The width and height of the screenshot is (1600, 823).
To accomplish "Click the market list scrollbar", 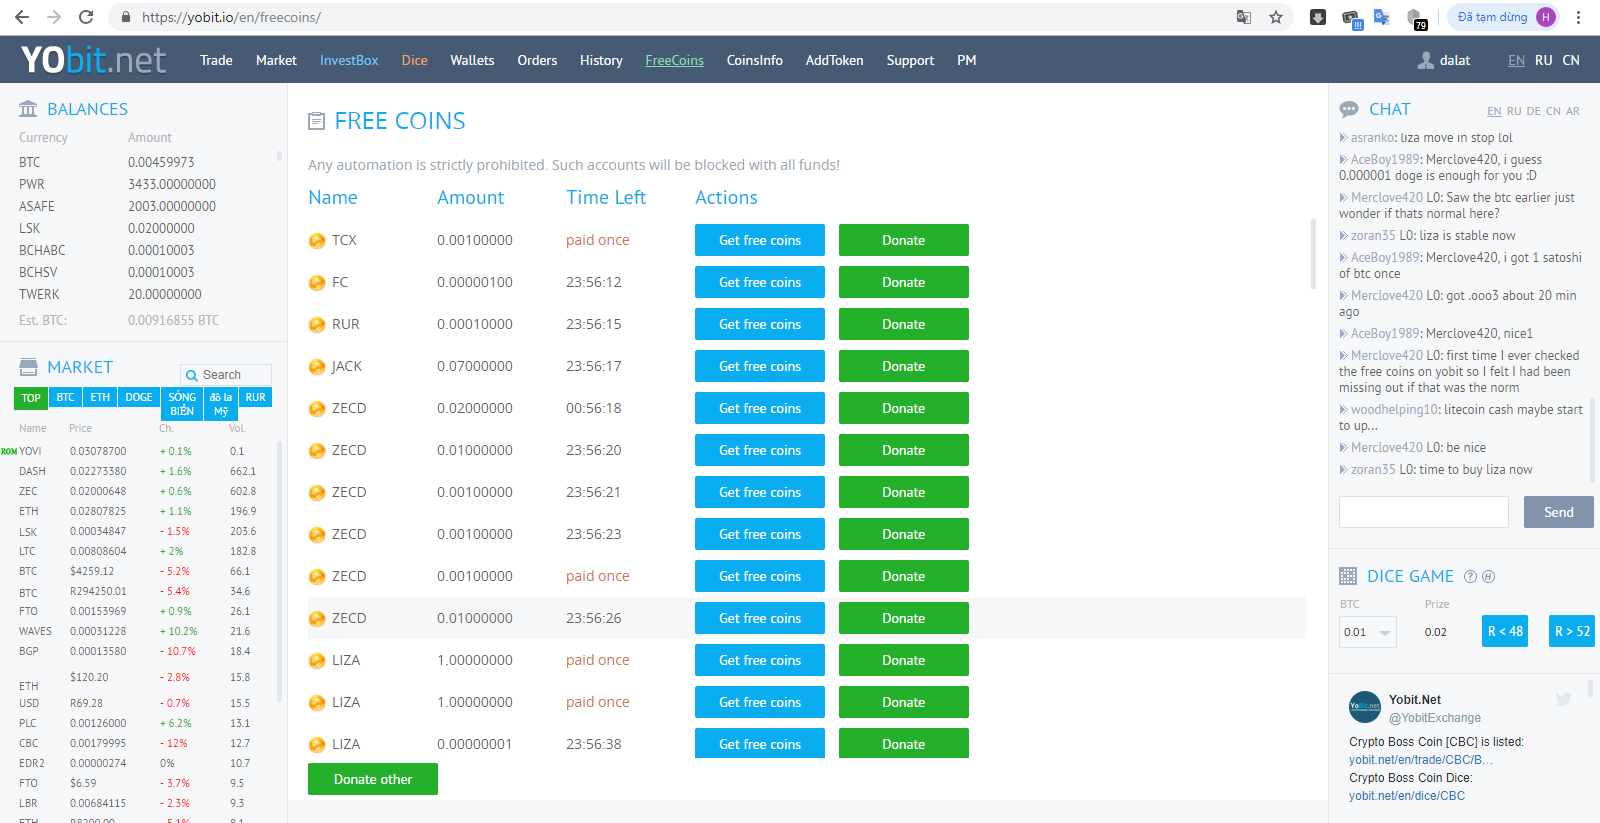I will coord(279,570).
